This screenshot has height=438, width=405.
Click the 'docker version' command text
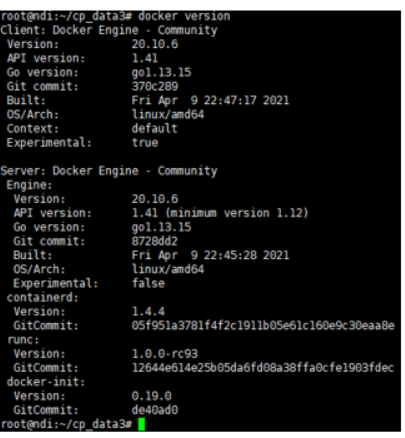[184, 16]
